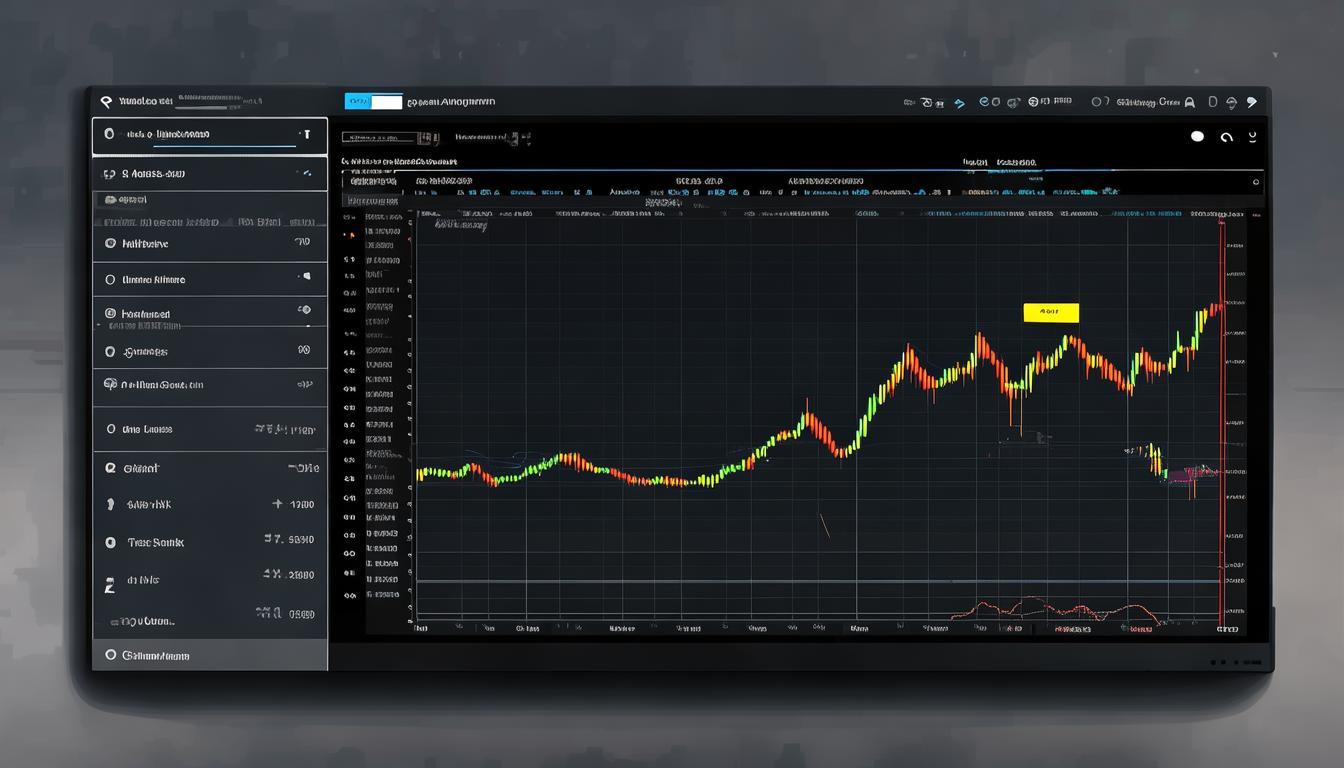The height and width of the screenshot is (768, 1344).
Task: Select the highlighted bottom row in the sidebar
Action: (210, 655)
